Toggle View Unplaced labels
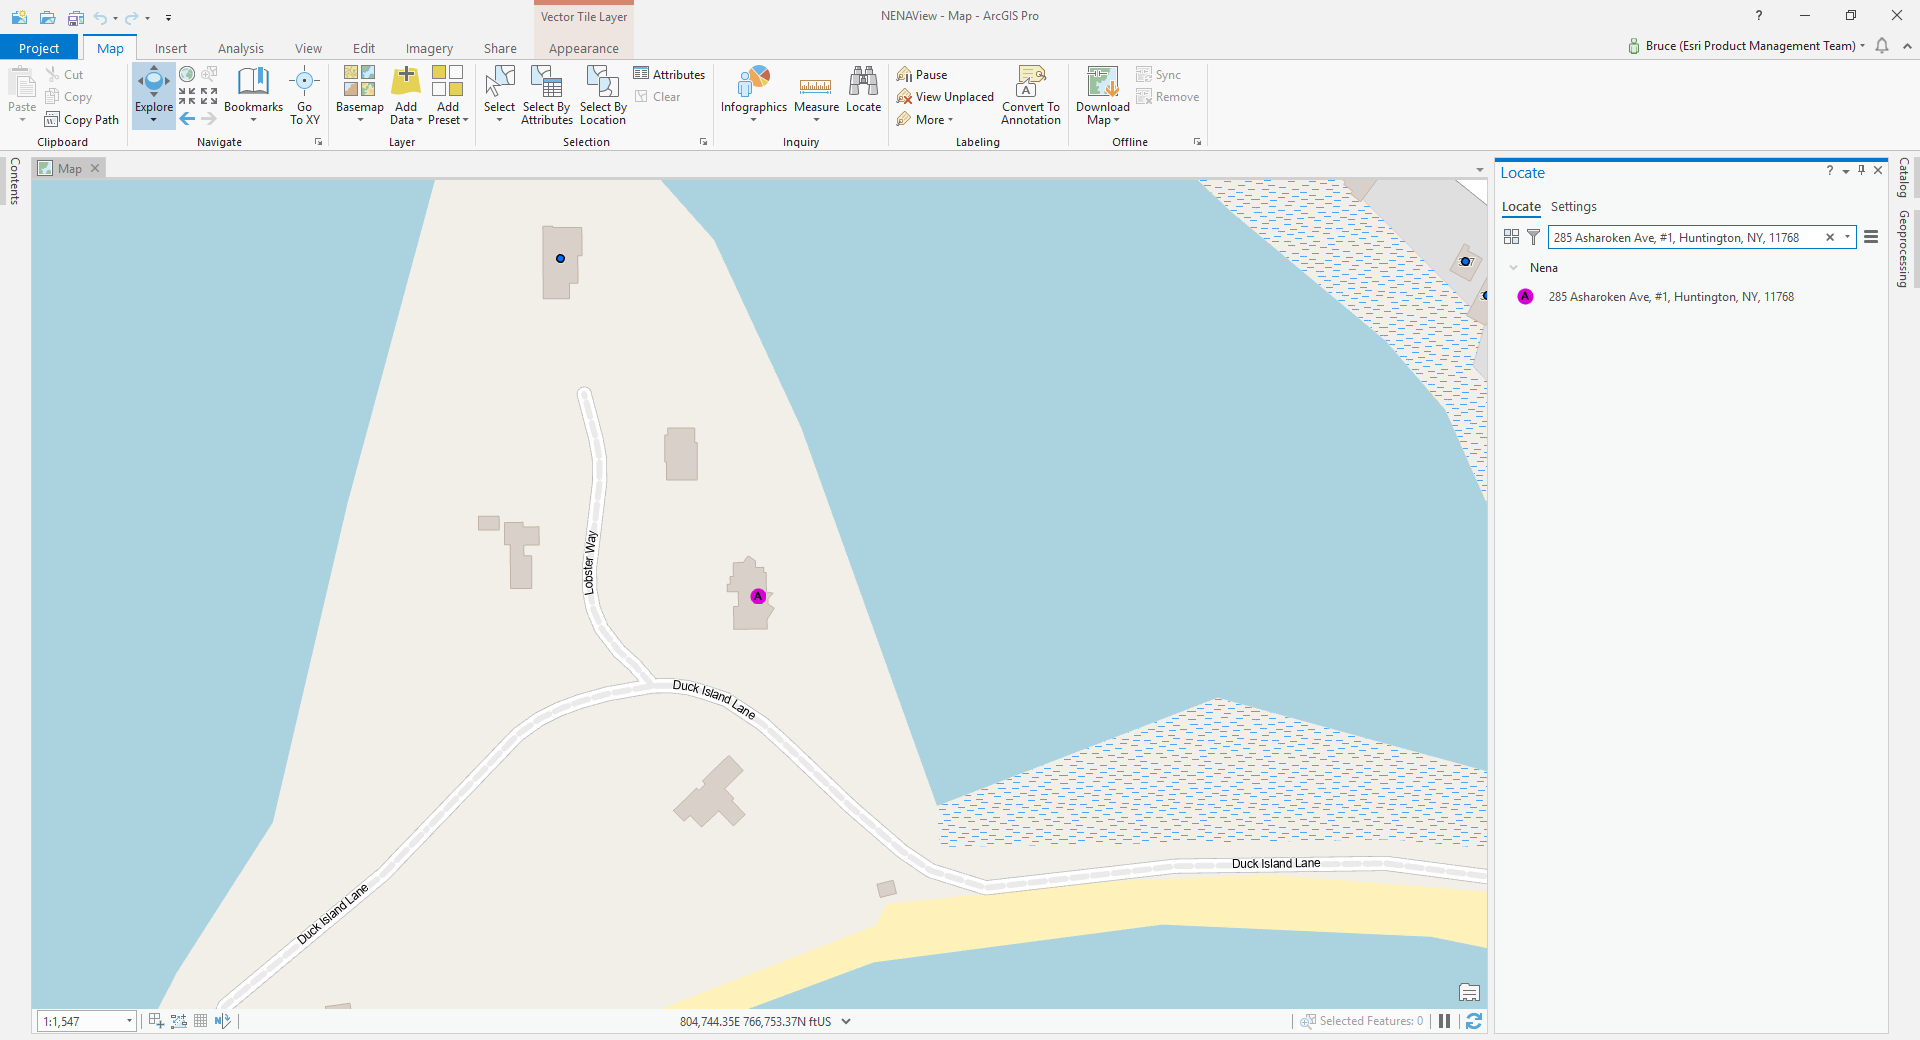This screenshot has width=1920, height=1040. click(x=945, y=96)
